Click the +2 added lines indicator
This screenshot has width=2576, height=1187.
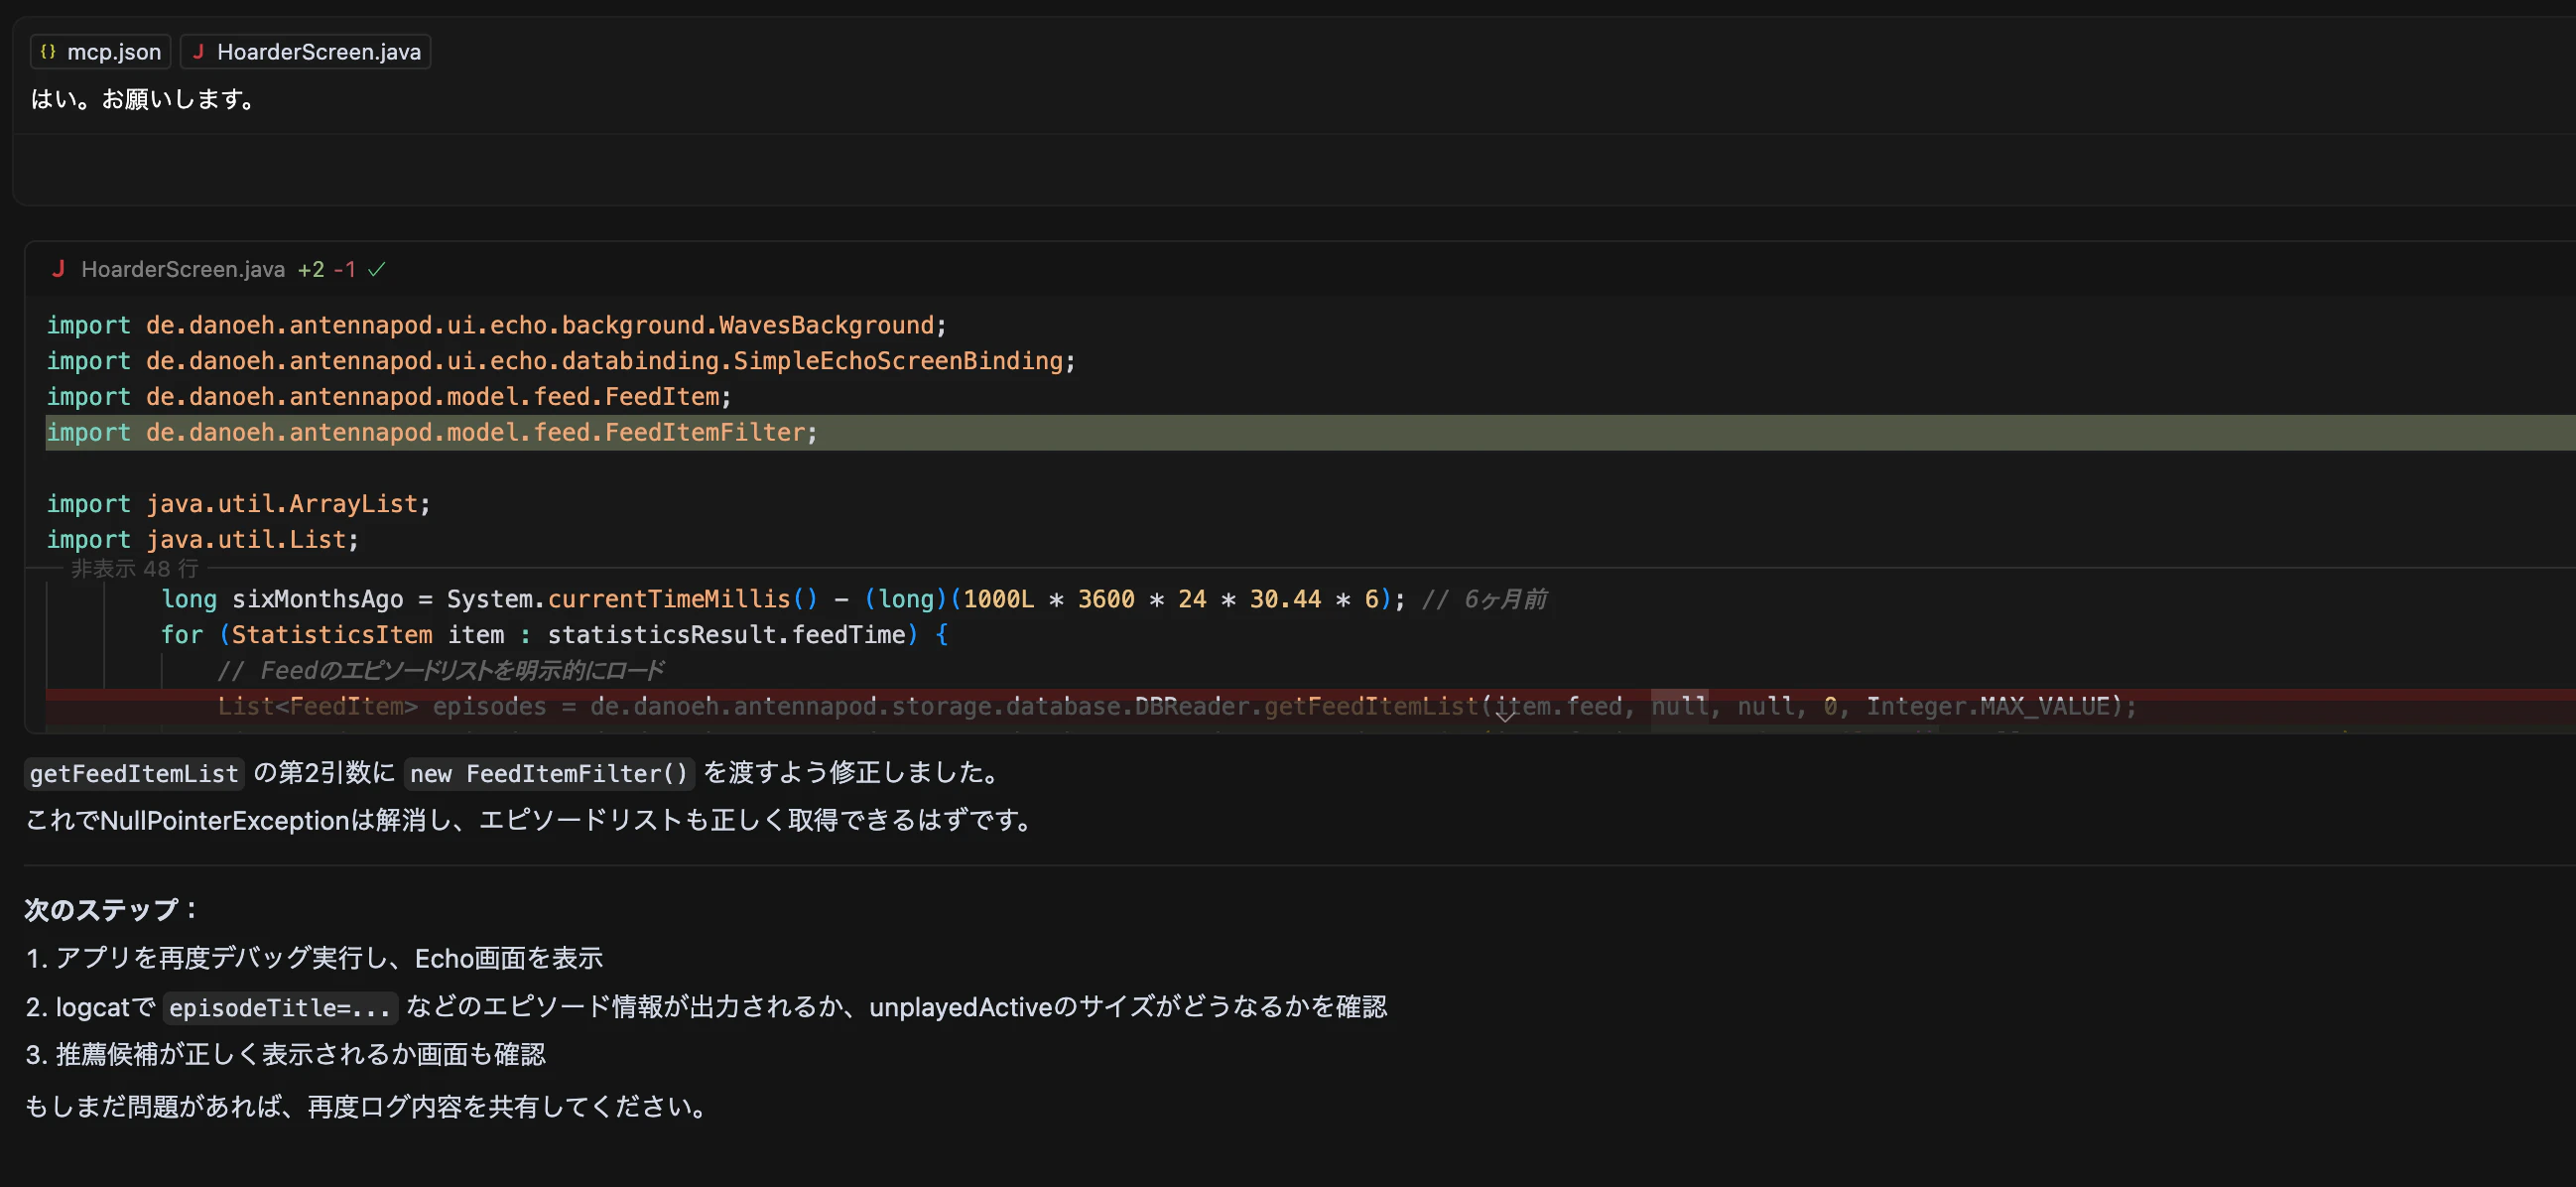[311, 269]
